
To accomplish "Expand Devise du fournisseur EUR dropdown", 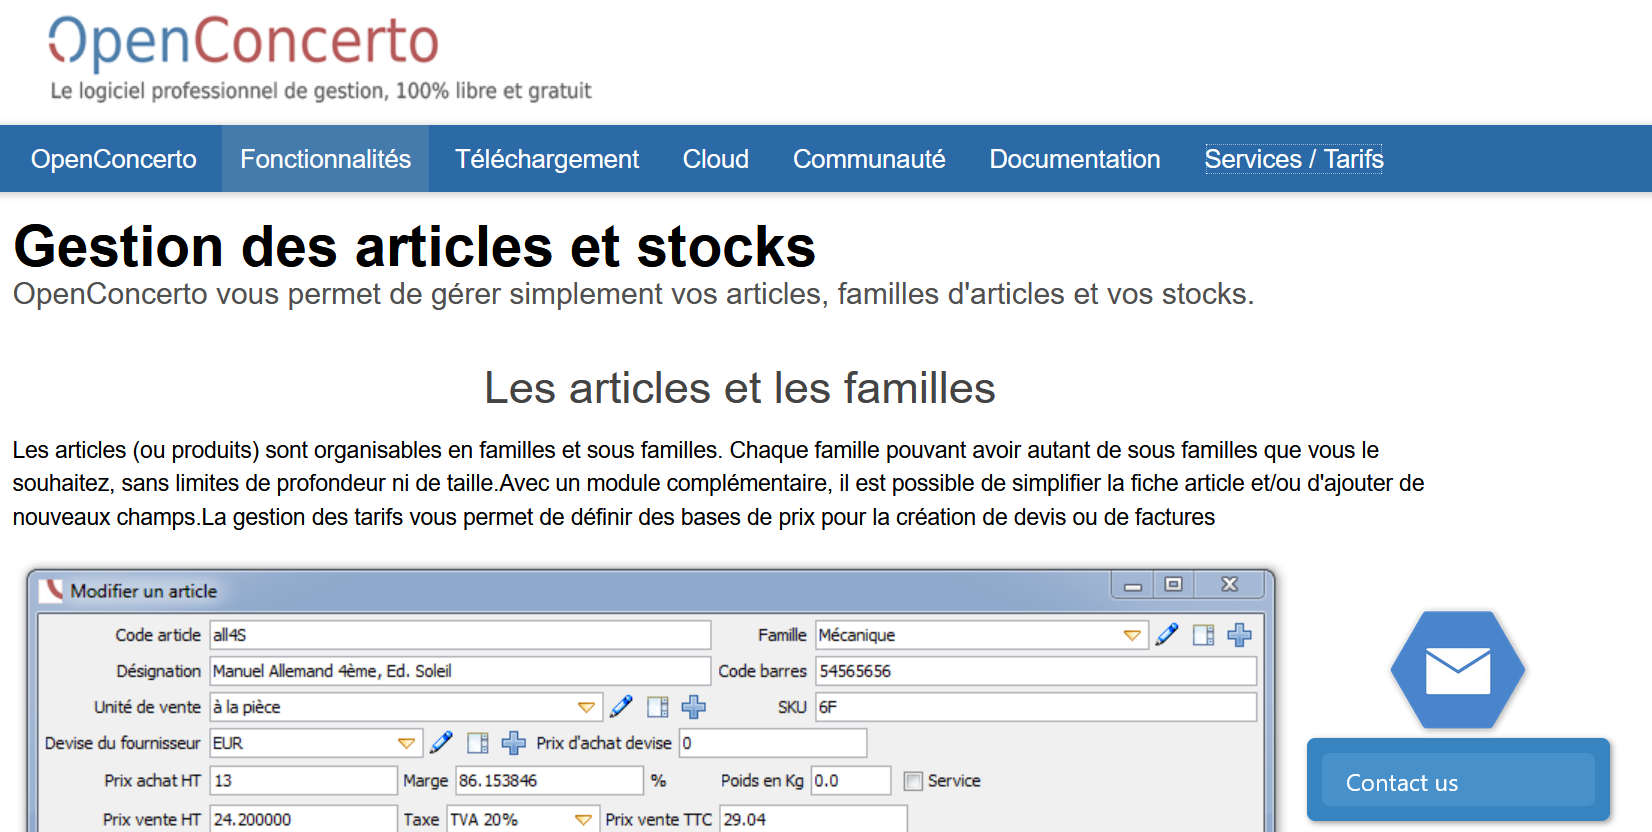I will tap(406, 743).
